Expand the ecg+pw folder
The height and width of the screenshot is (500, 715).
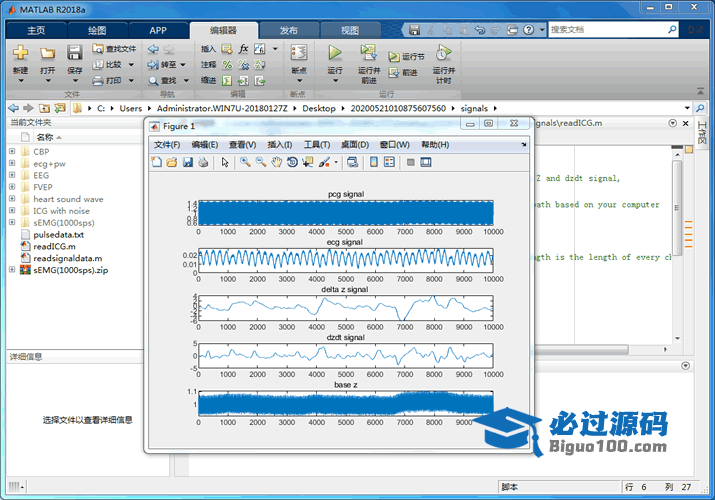(12, 163)
